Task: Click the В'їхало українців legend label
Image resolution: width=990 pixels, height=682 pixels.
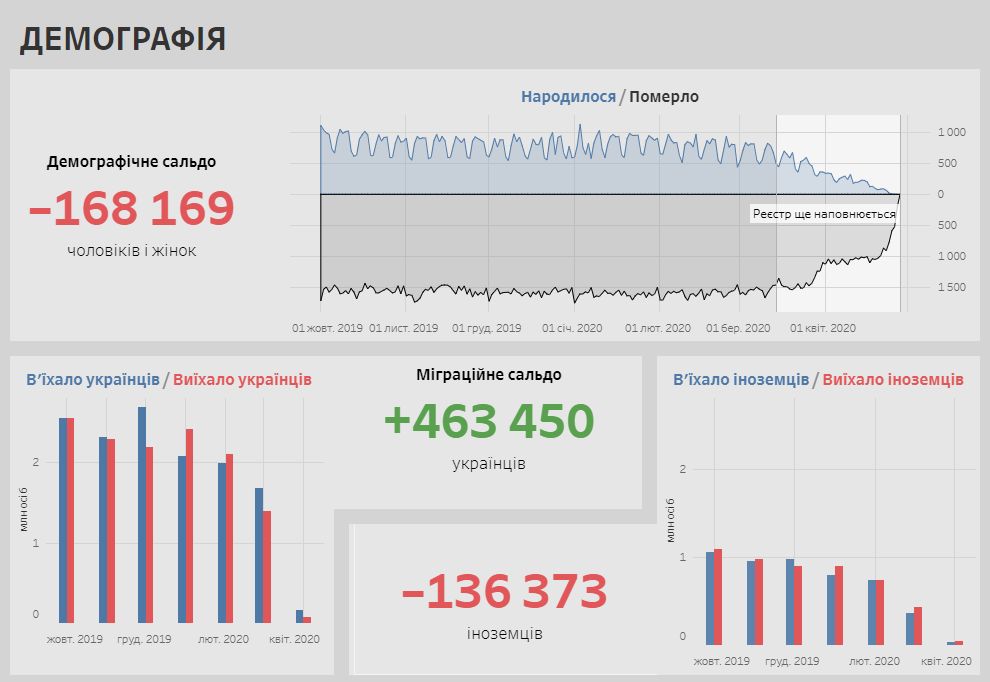Action: coord(92,380)
